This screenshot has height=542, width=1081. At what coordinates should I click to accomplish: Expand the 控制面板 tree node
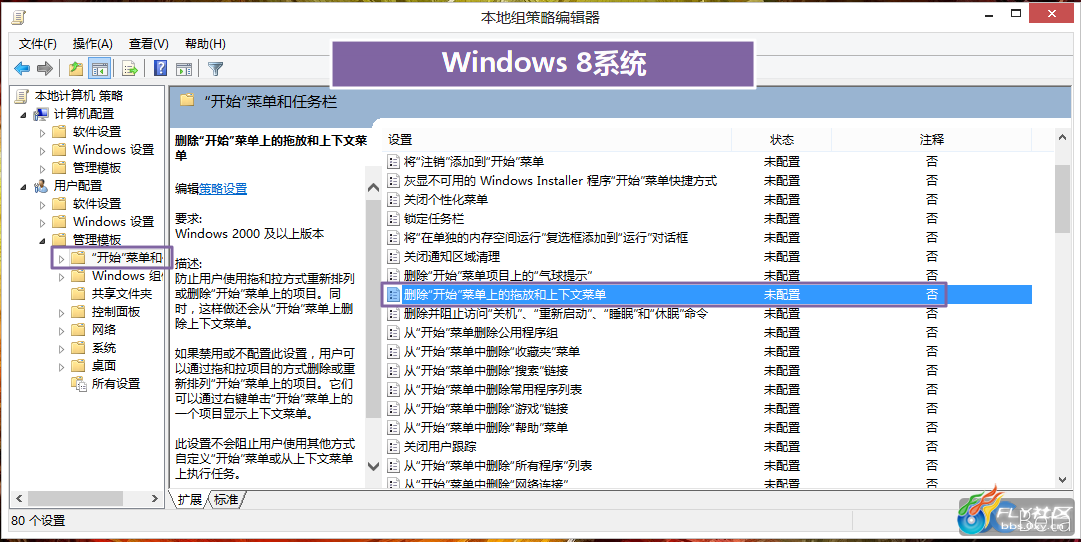(61, 312)
